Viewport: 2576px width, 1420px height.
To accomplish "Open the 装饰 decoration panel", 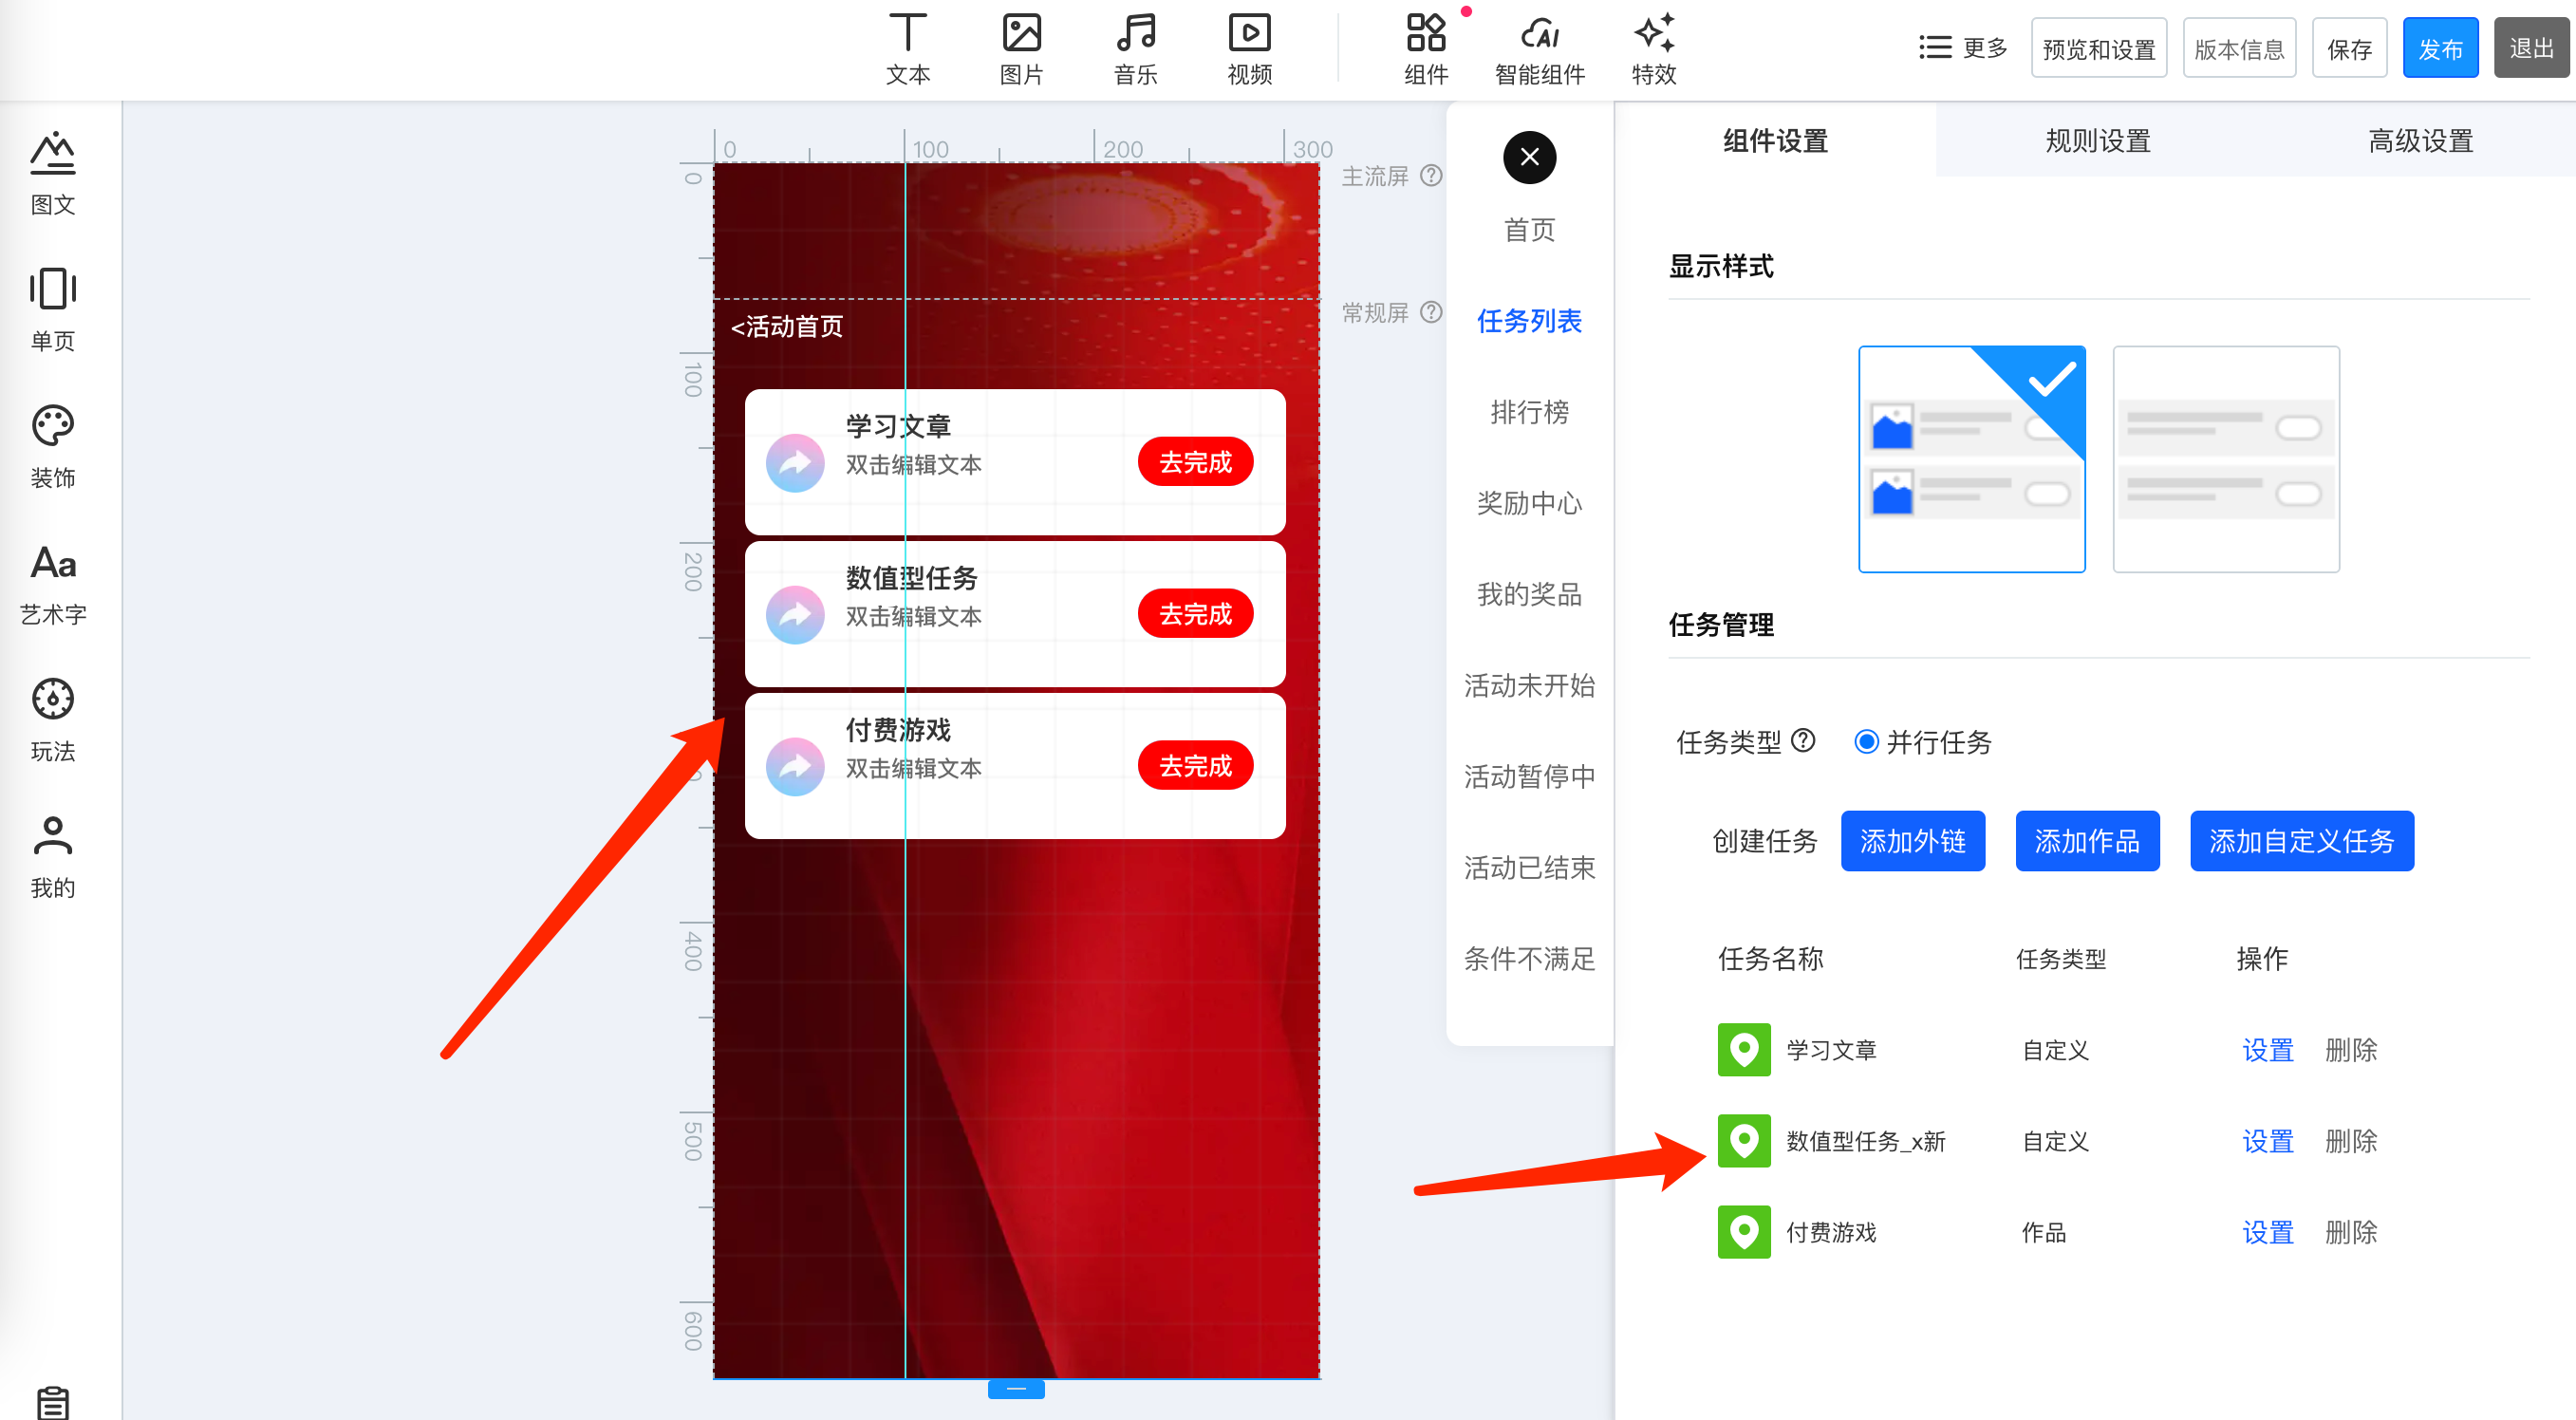I will (x=52, y=447).
